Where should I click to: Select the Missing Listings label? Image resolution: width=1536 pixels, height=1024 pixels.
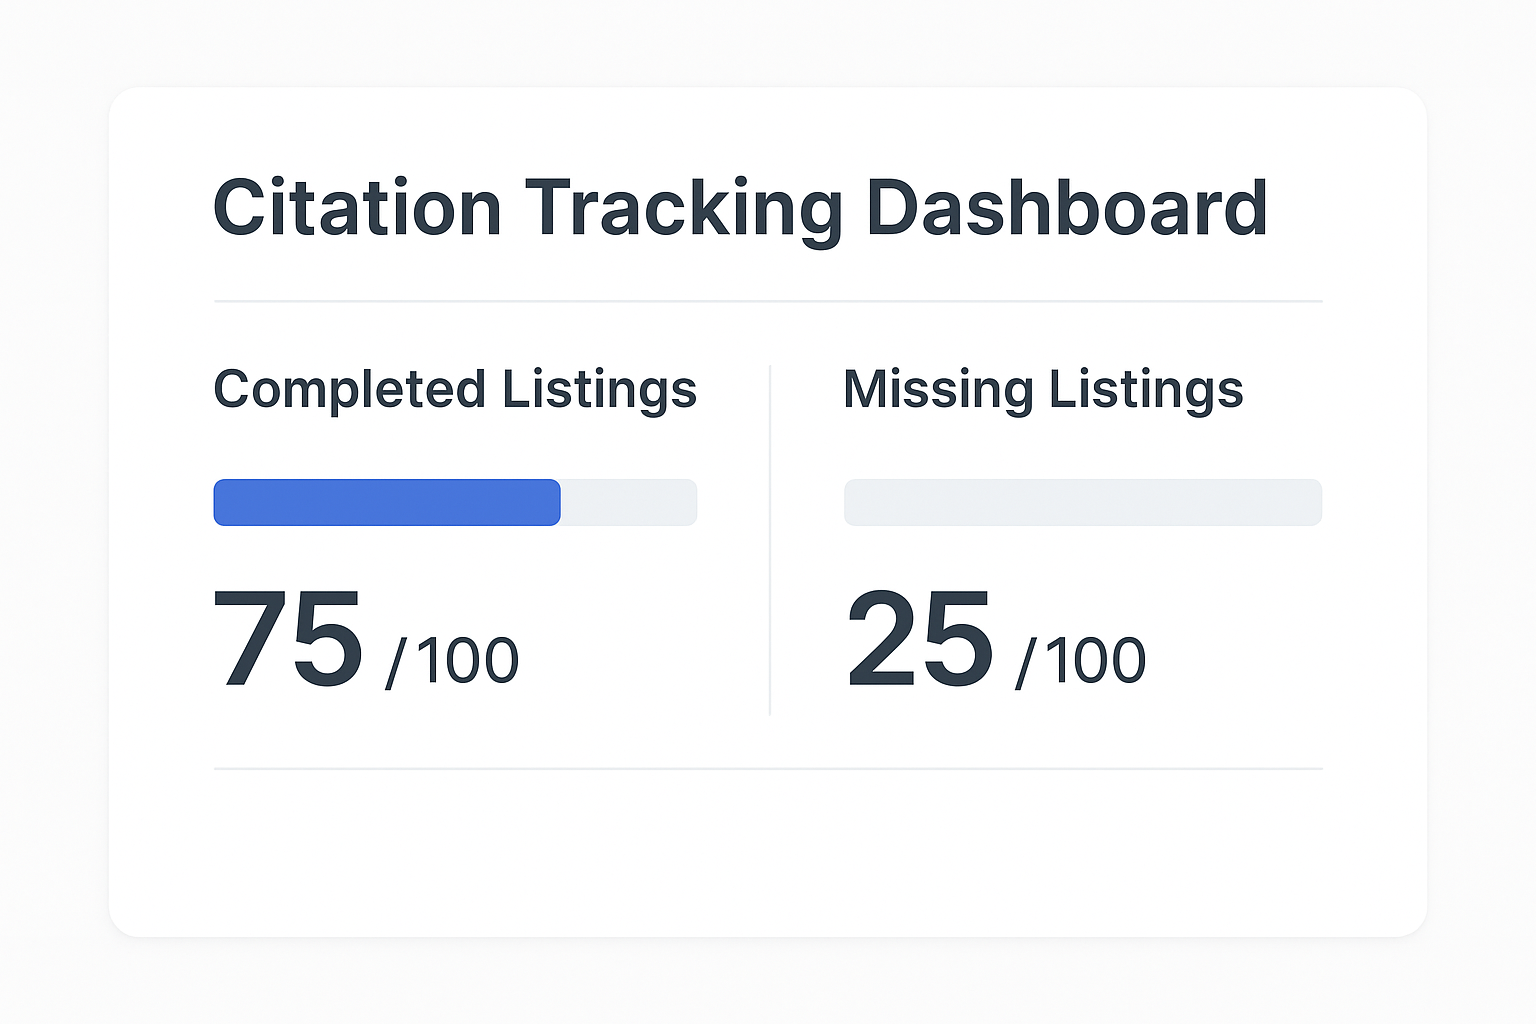click(1043, 390)
